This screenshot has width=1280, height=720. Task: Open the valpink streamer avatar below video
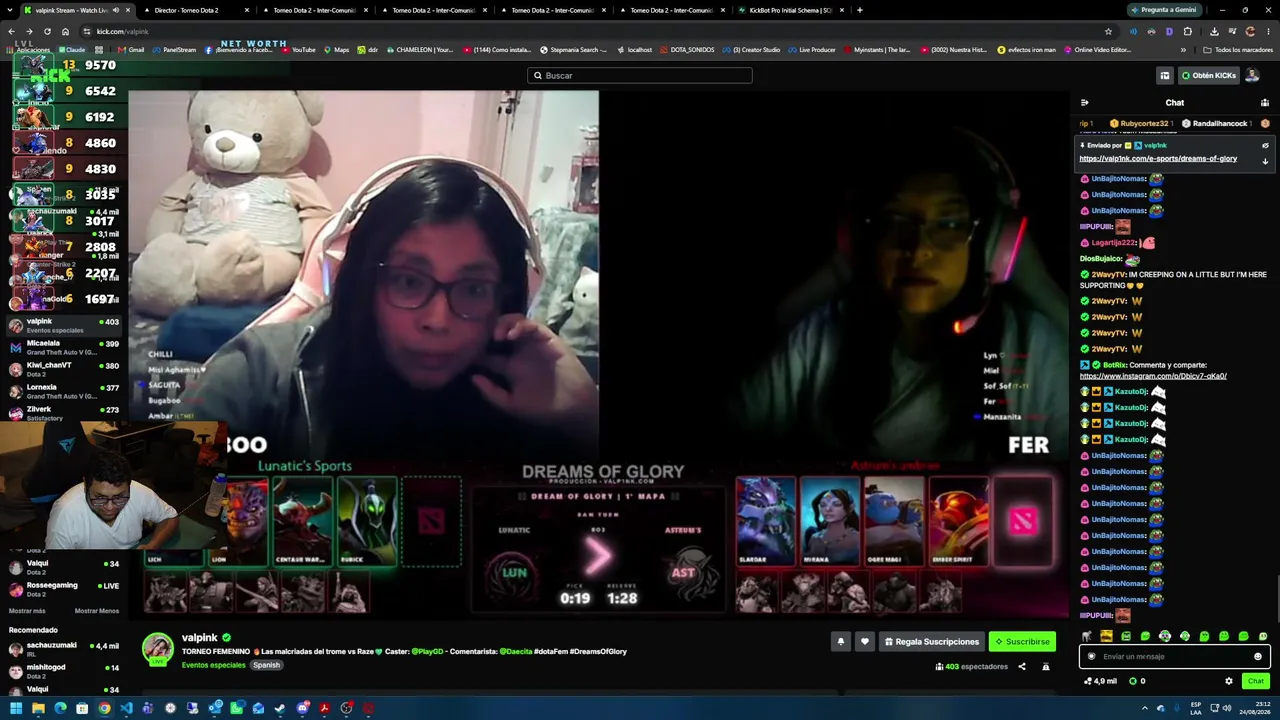[x=157, y=648]
